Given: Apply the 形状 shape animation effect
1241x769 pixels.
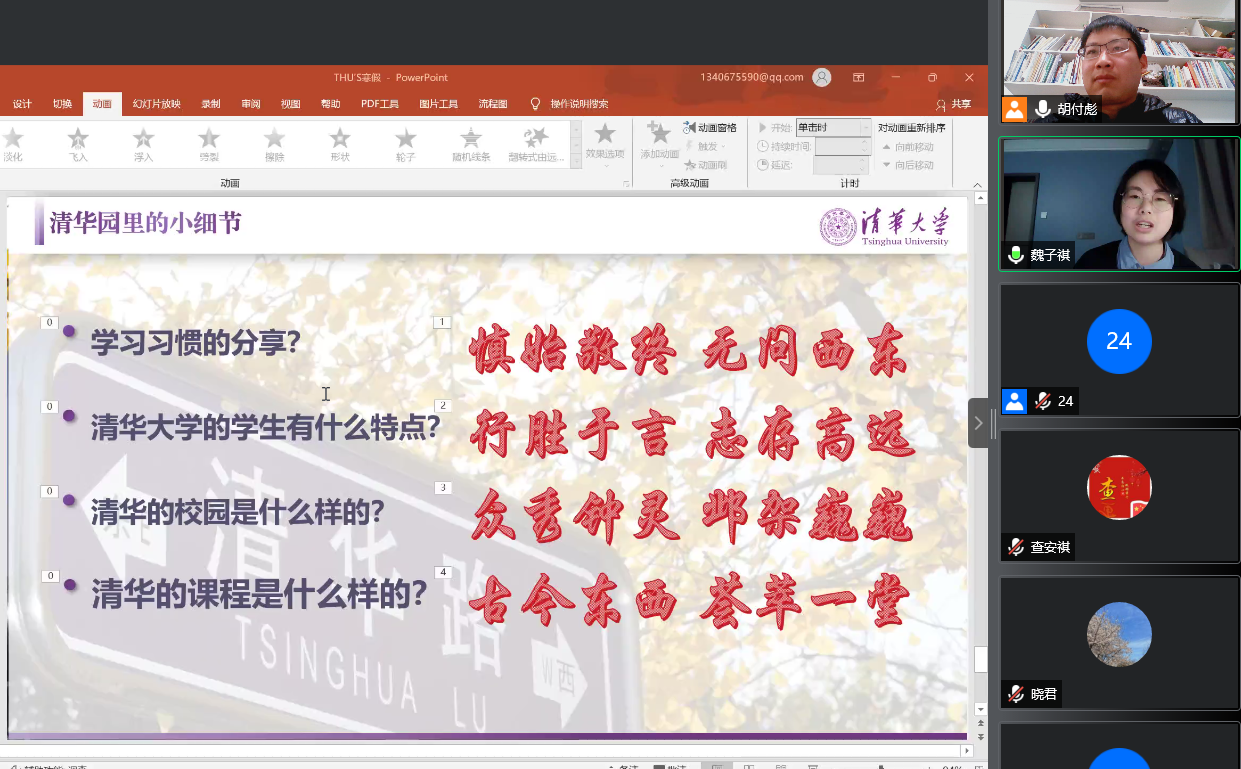Looking at the screenshot, I should (x=340, y=145).
